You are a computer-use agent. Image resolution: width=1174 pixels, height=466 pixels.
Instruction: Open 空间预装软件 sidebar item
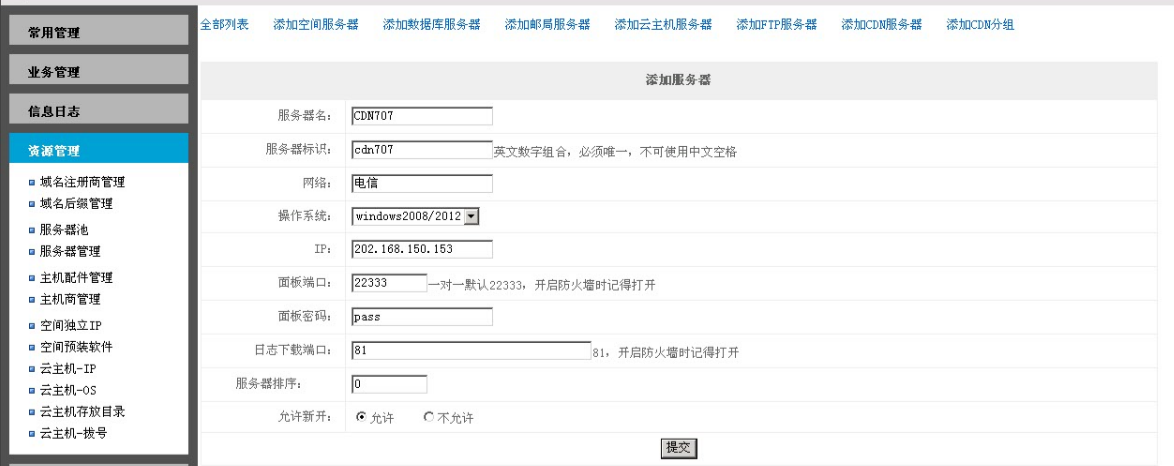(76, 347)
